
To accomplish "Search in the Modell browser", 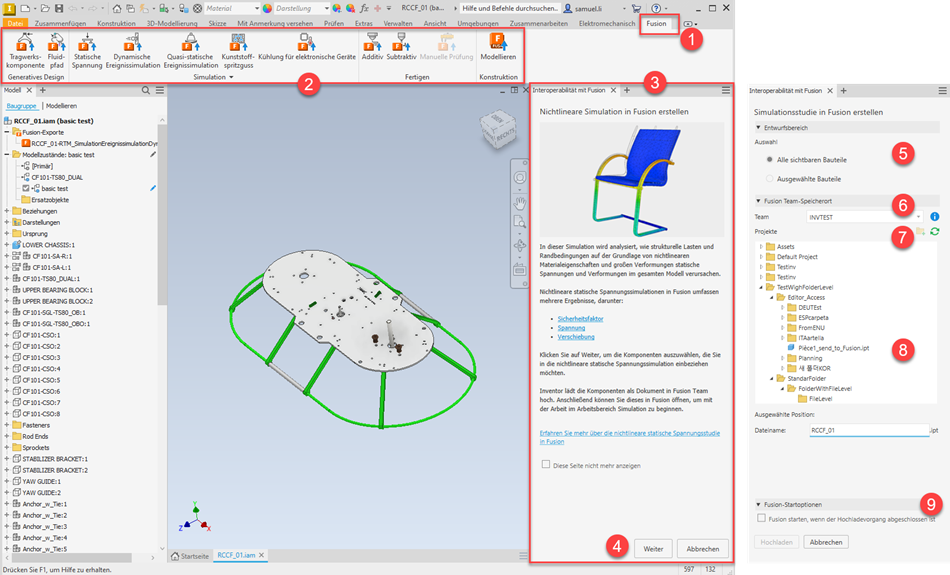I will tap(145, 90).
